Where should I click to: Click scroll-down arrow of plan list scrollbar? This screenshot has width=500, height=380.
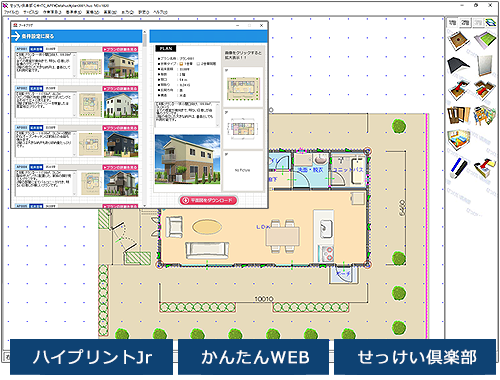[x=145, y=205]
